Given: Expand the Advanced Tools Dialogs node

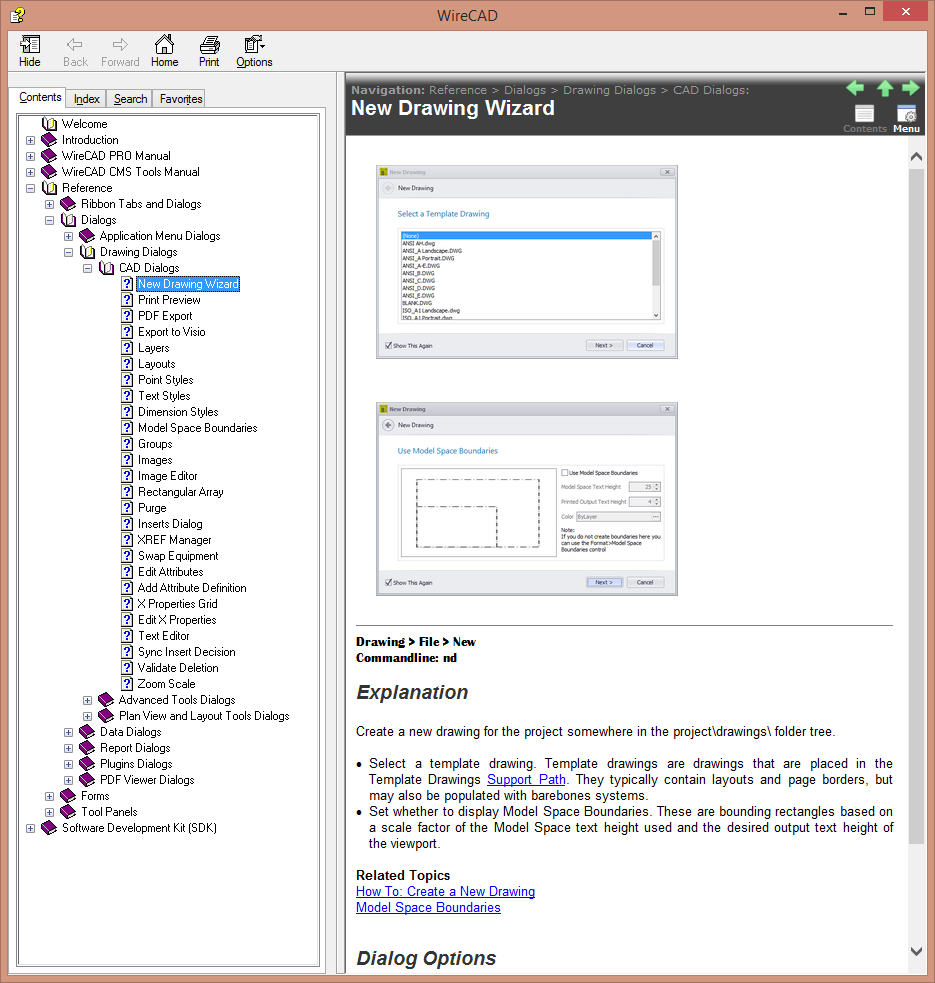Looking at the screenshot, I should point(88,700).
